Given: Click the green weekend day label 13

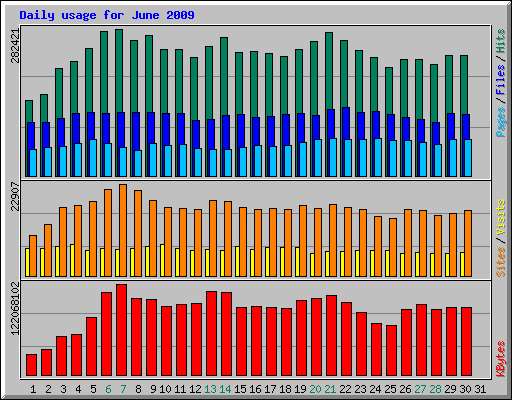Looking at the screenshot, I should point(210,389).
